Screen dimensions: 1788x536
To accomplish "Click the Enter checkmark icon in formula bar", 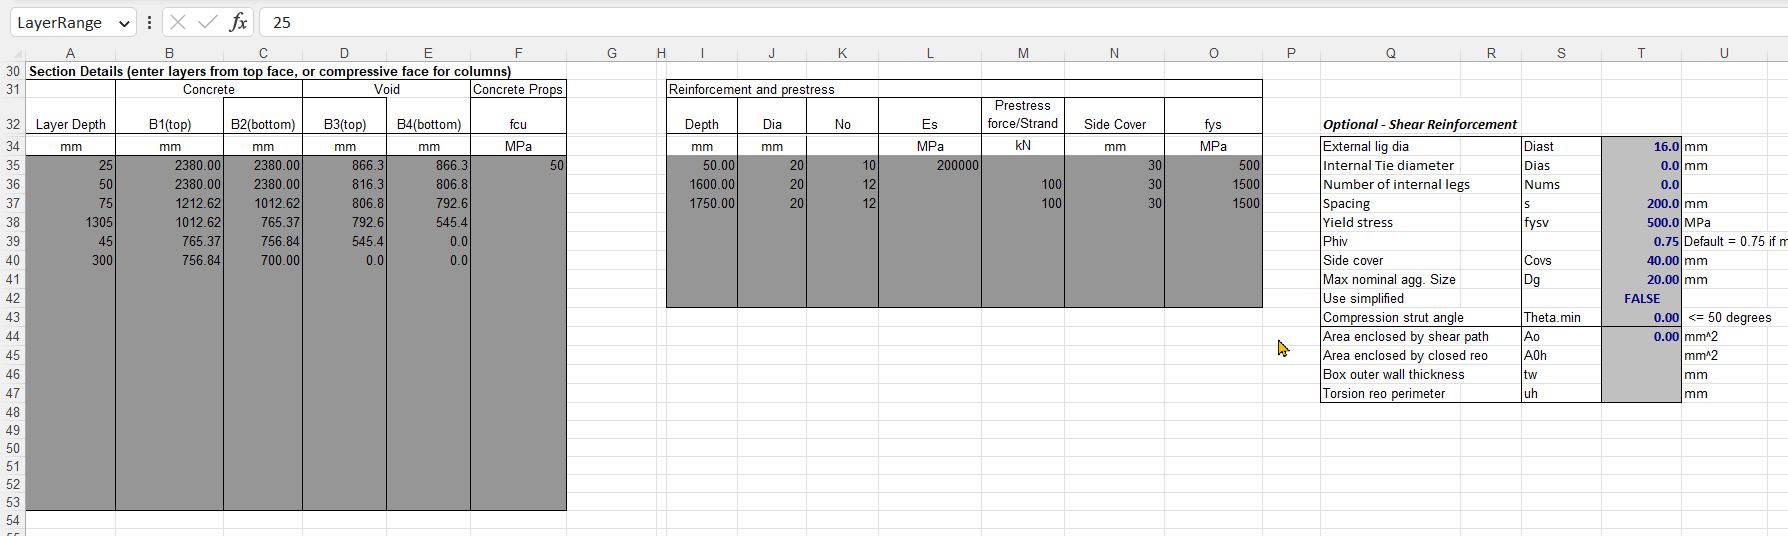I will coord(207,22).
